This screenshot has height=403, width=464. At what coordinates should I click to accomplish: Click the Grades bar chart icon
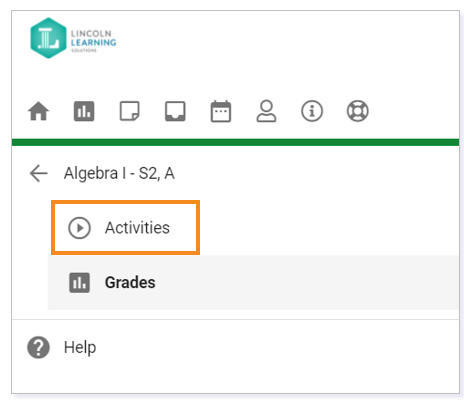tap(79, 283)
